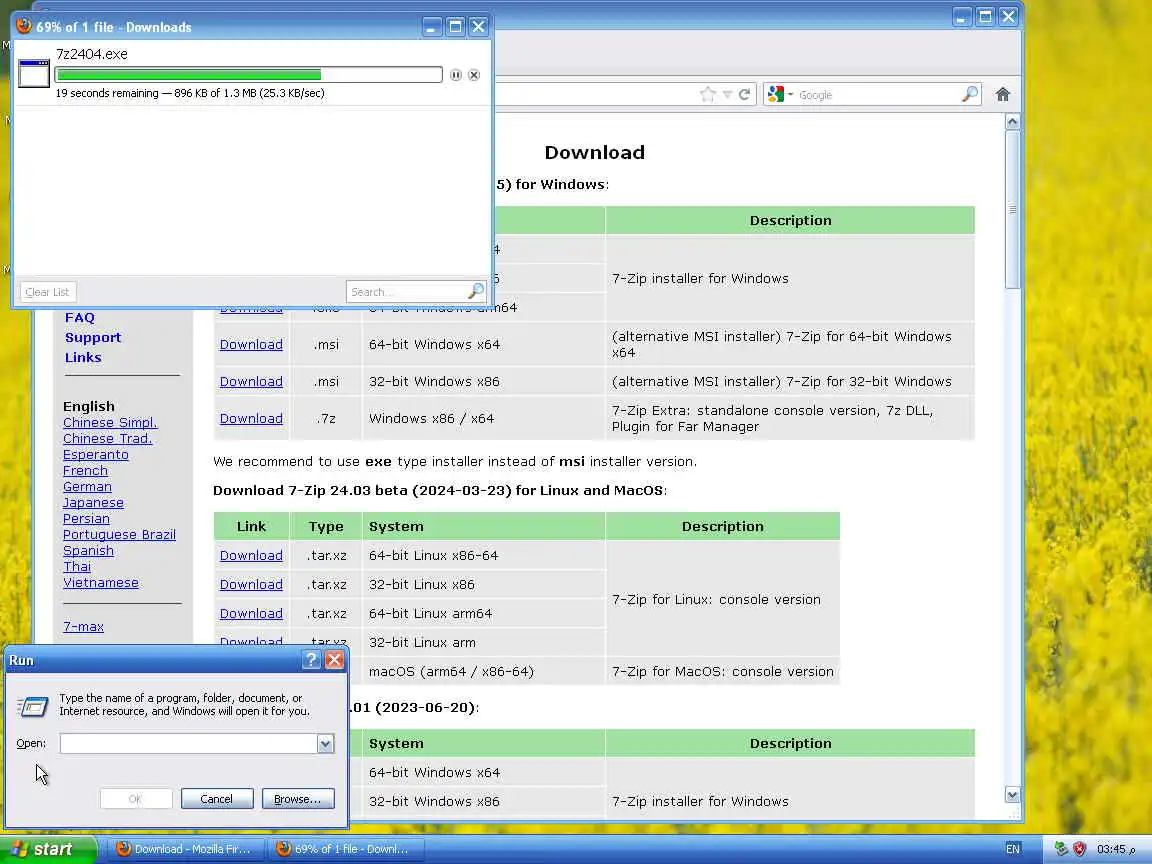This screenshot has width=1152, height=864.
Task: Switch language to German
Action: (x=87, y=486)
